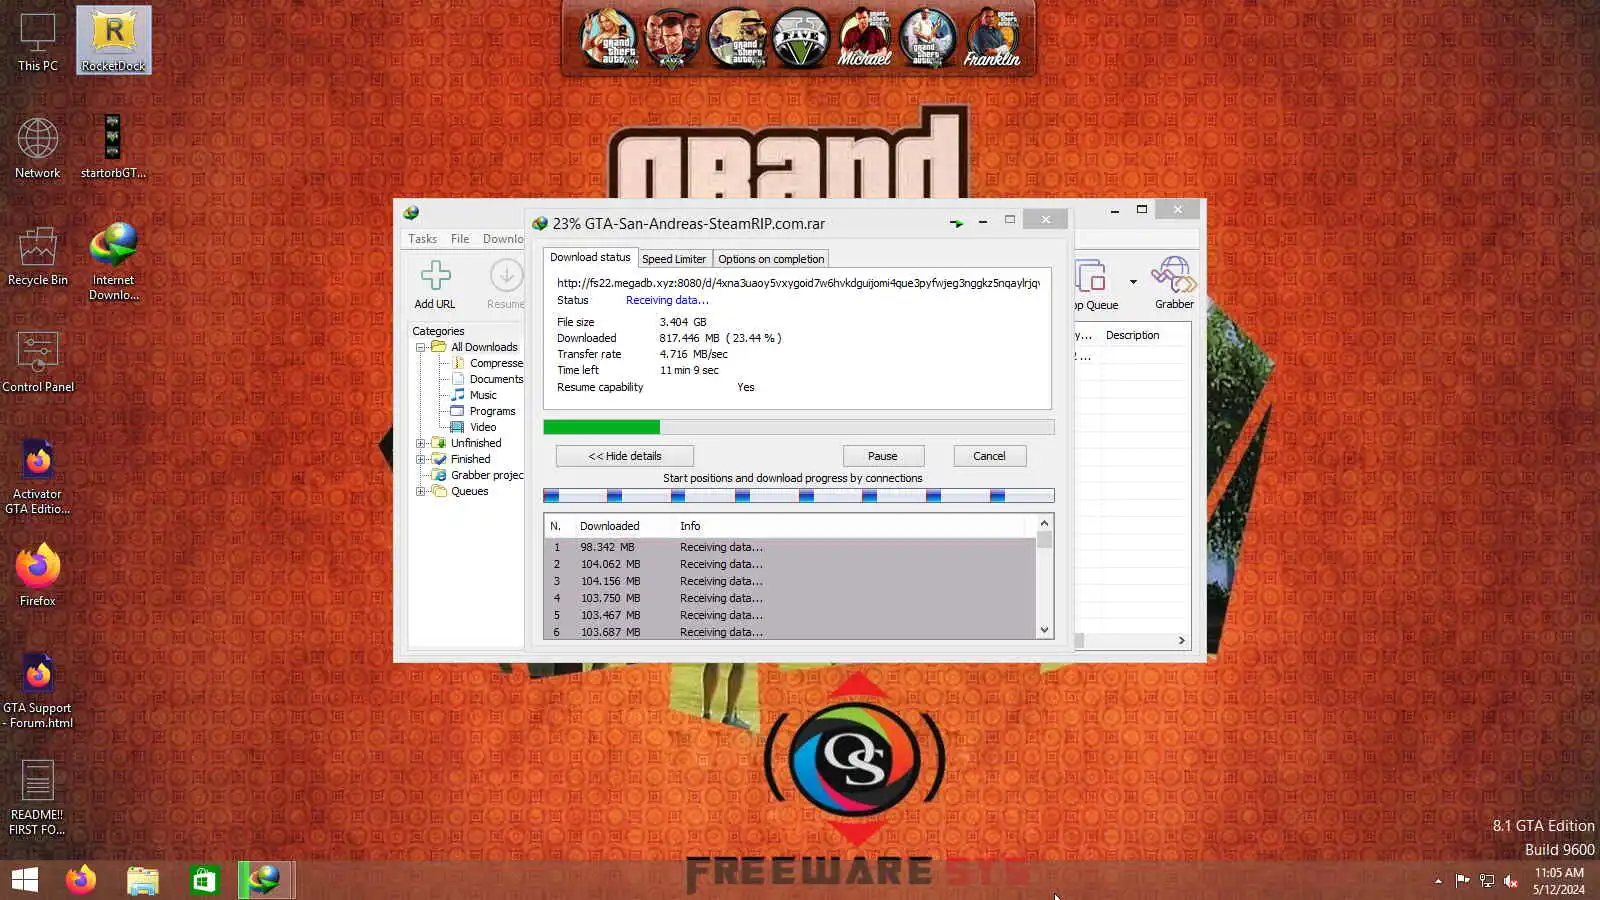Select the Network desktop icon
Viewport: 1600px width, 900px height.
point(38,148)
